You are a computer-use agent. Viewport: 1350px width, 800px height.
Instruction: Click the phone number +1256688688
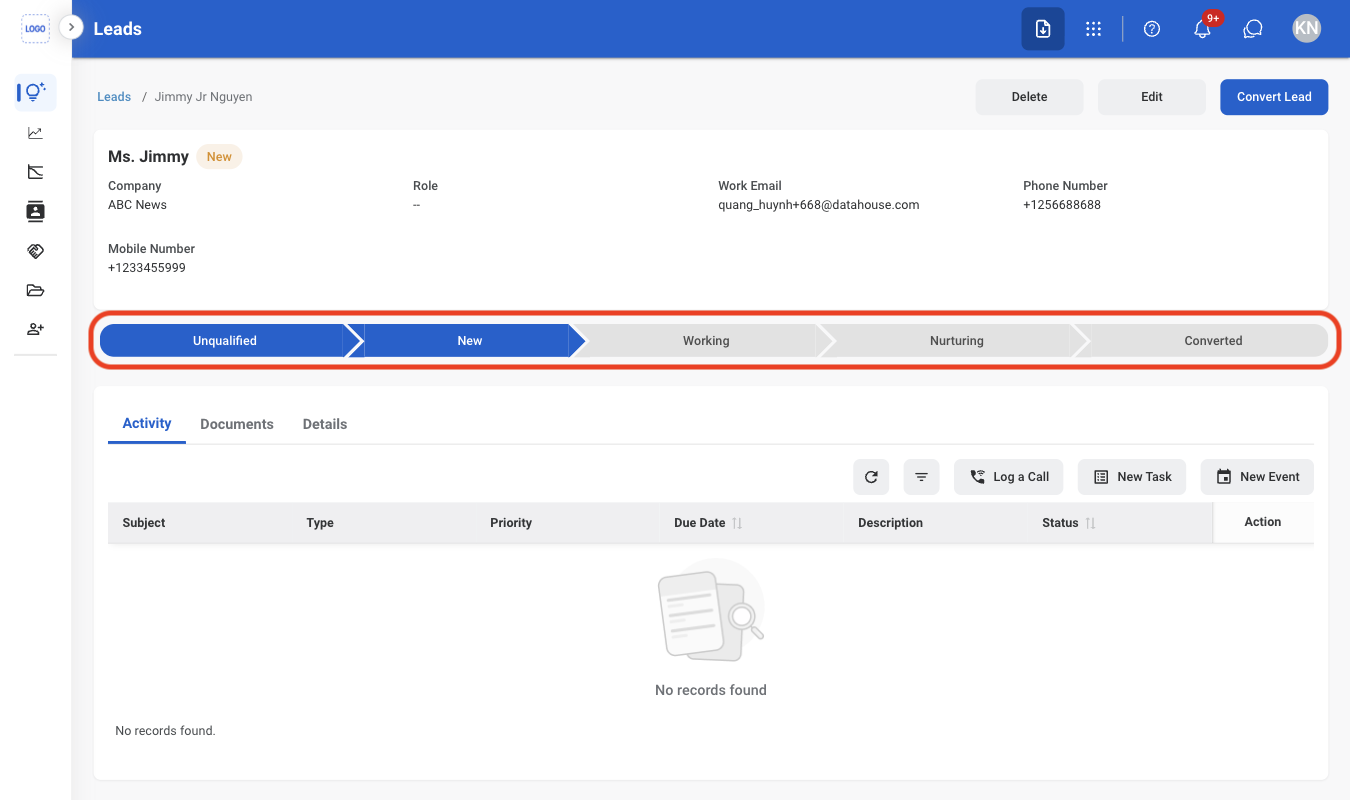pos(1062,205)
